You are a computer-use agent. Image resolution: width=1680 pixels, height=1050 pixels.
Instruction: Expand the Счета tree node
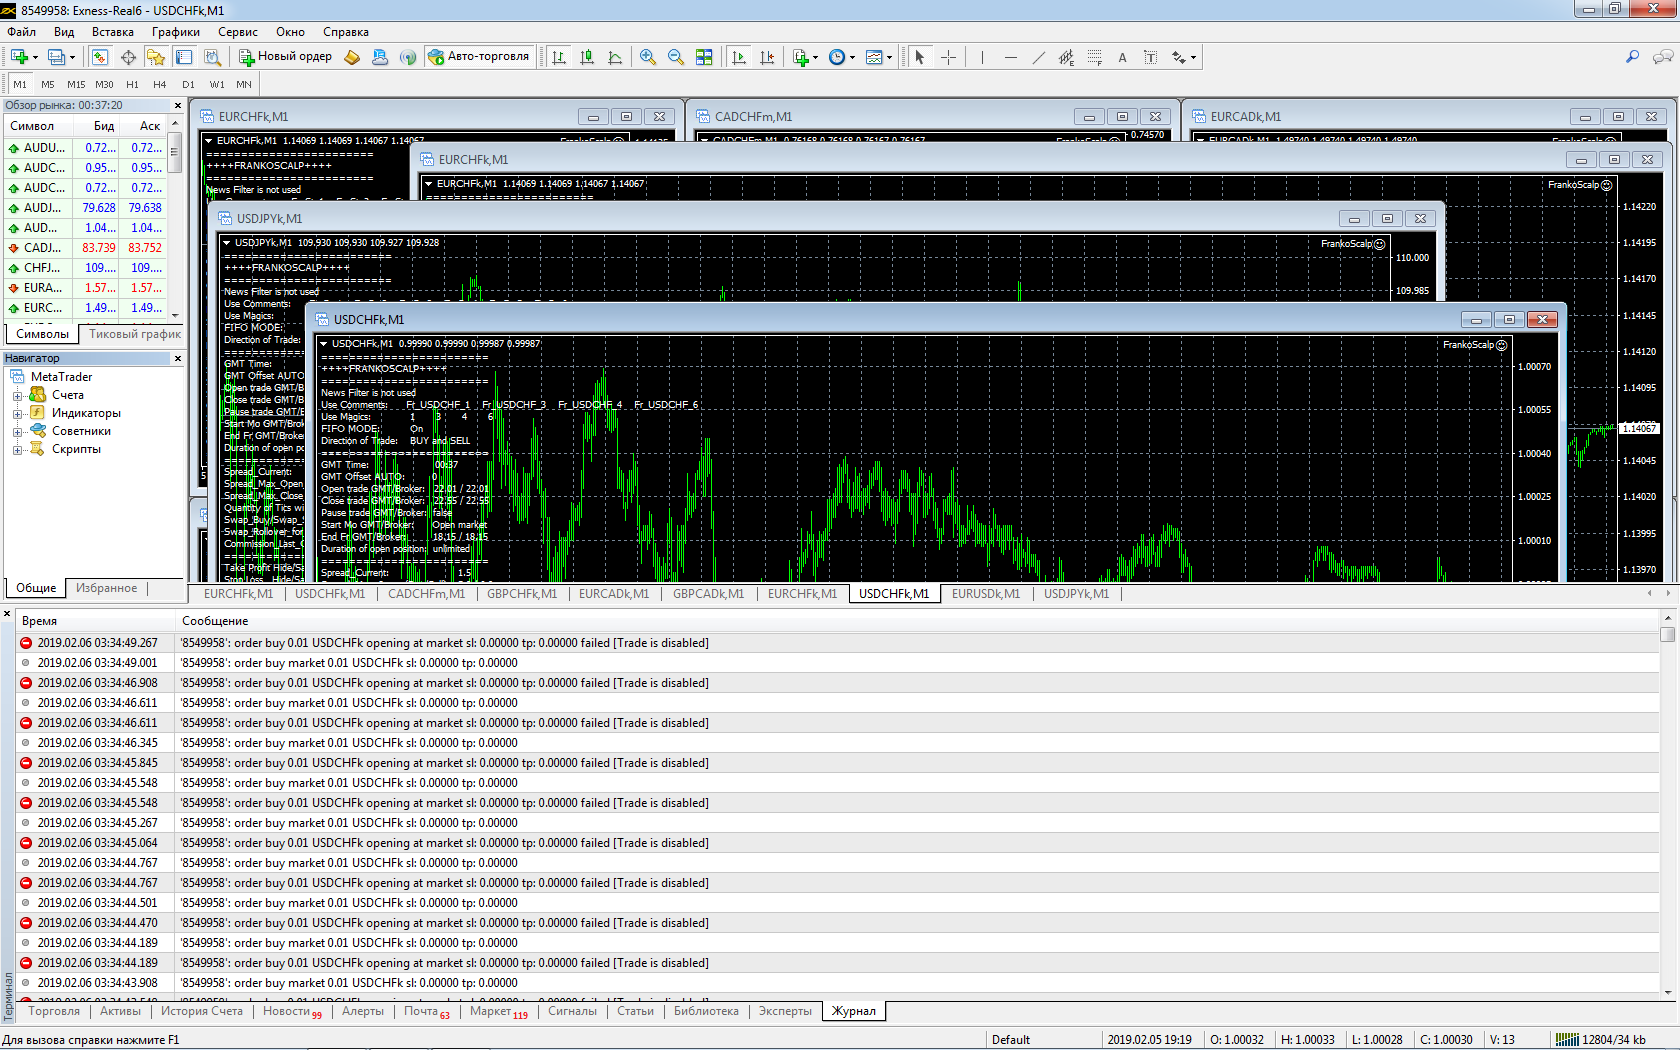(17, 395)
